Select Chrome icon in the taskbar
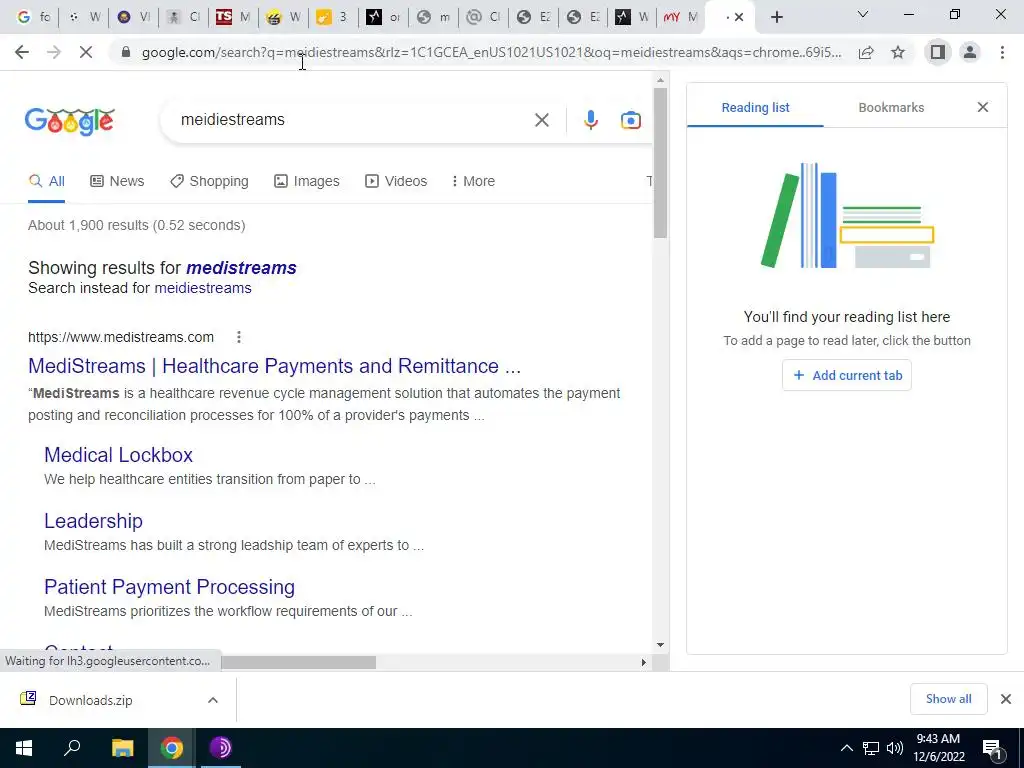The width and height of the screenshot is (1024, 768). (172, 748)
